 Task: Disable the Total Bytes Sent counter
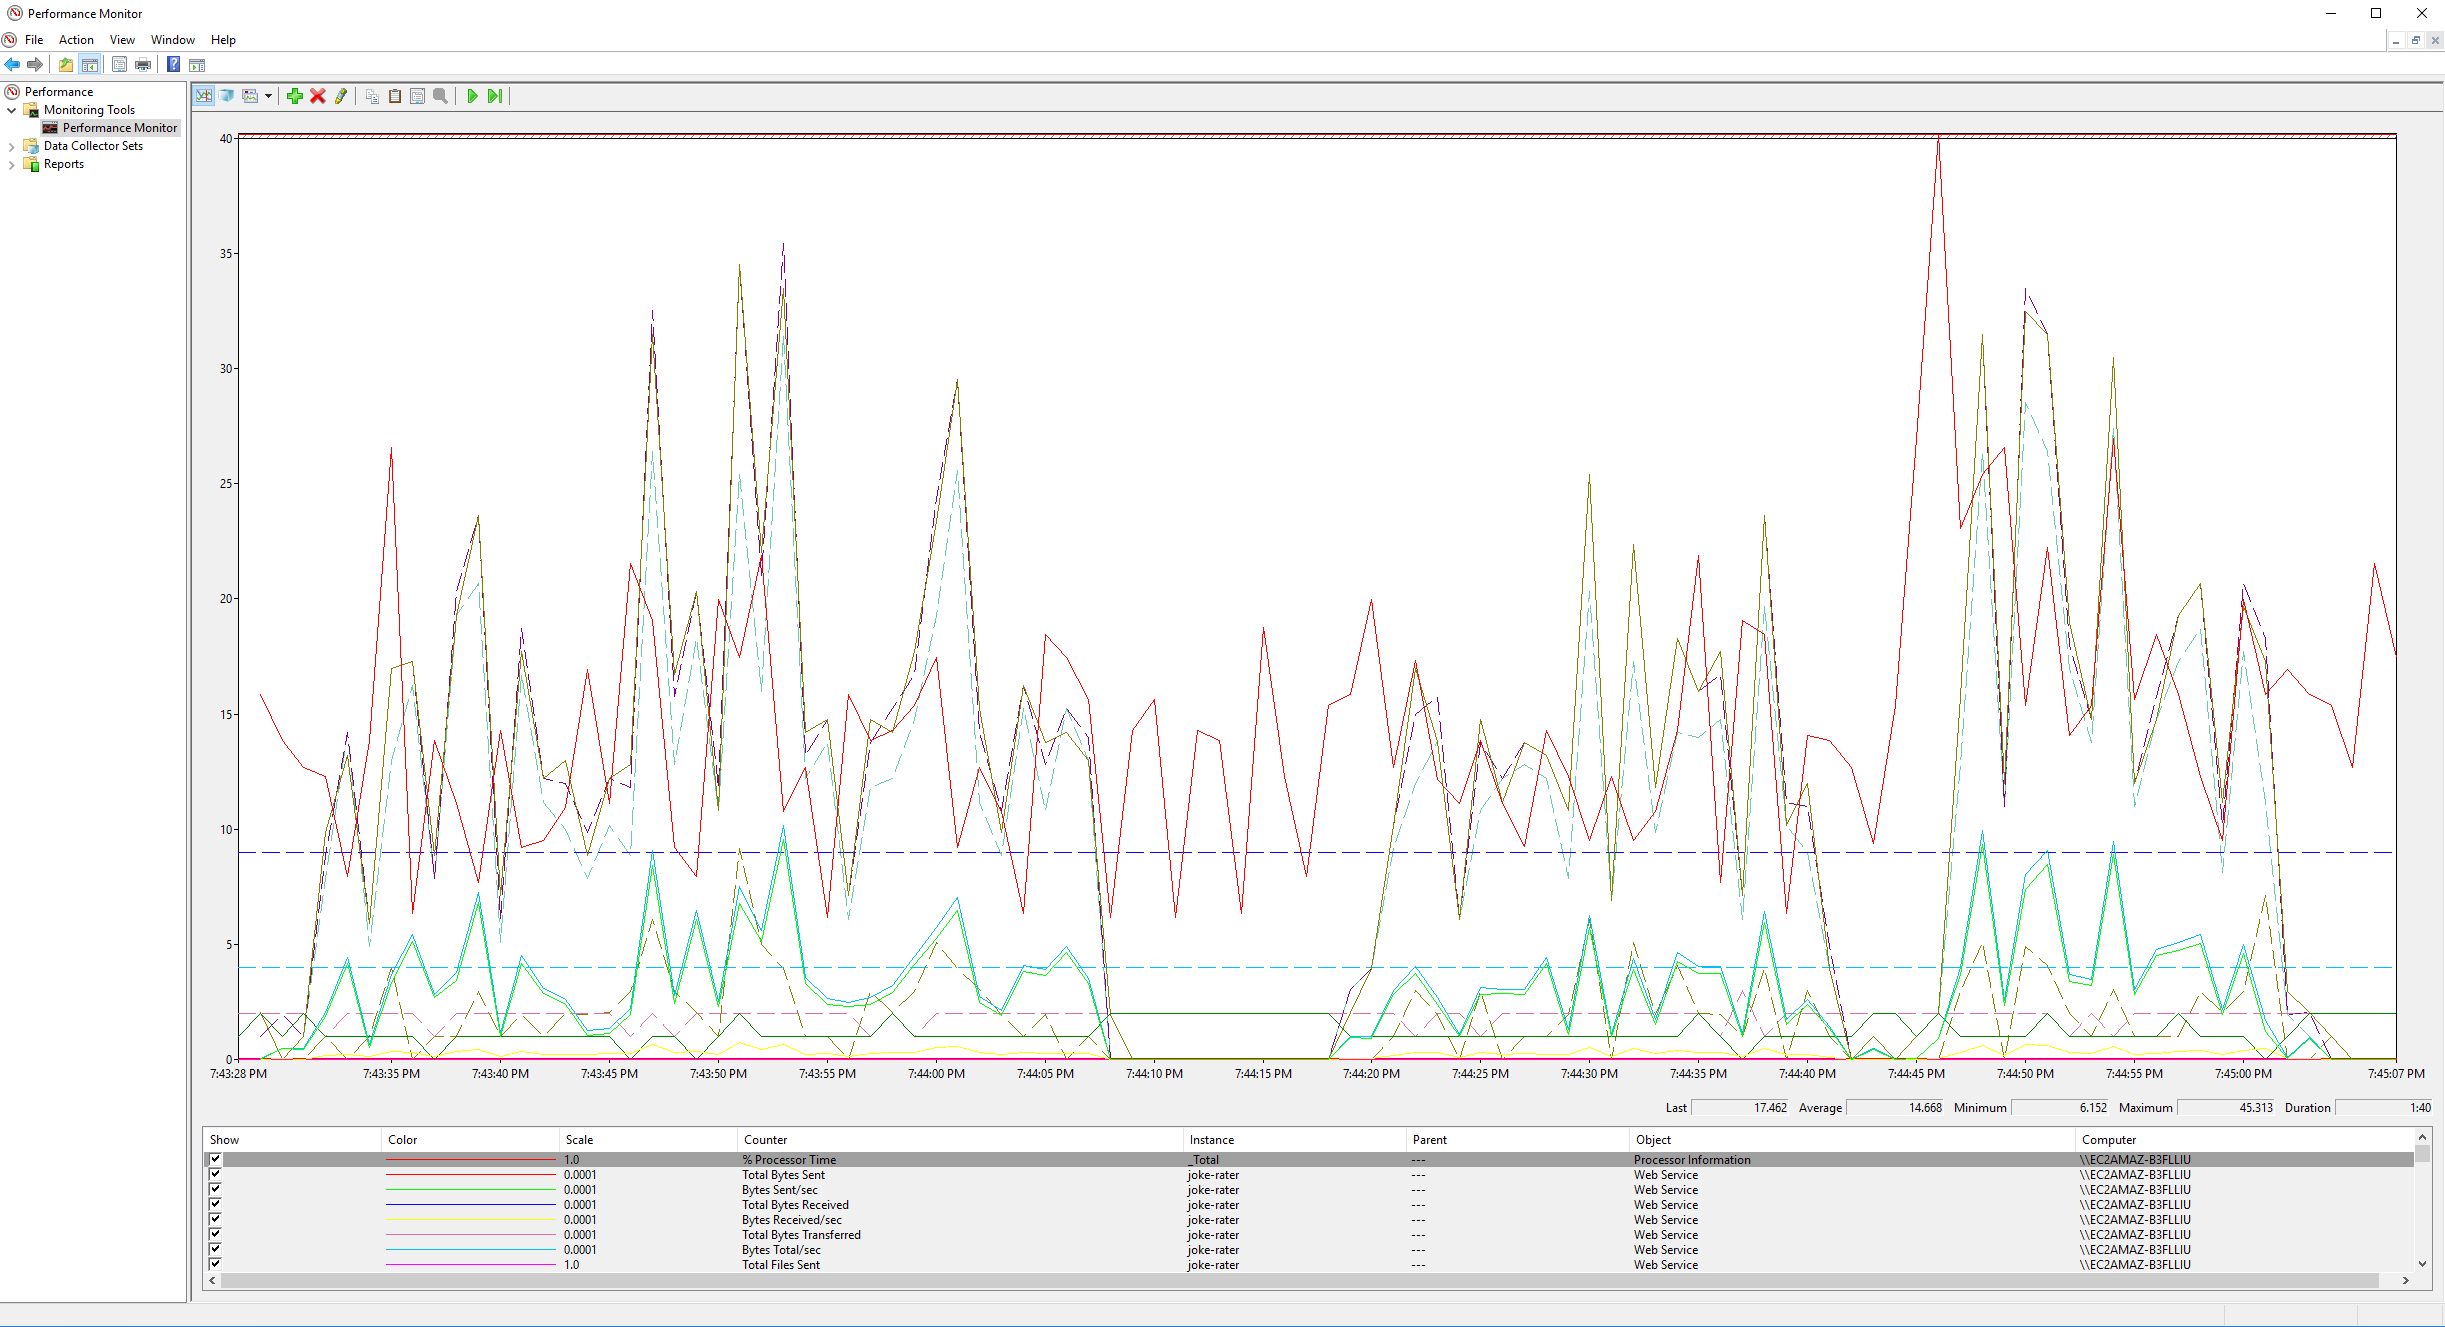point(215,1174)
